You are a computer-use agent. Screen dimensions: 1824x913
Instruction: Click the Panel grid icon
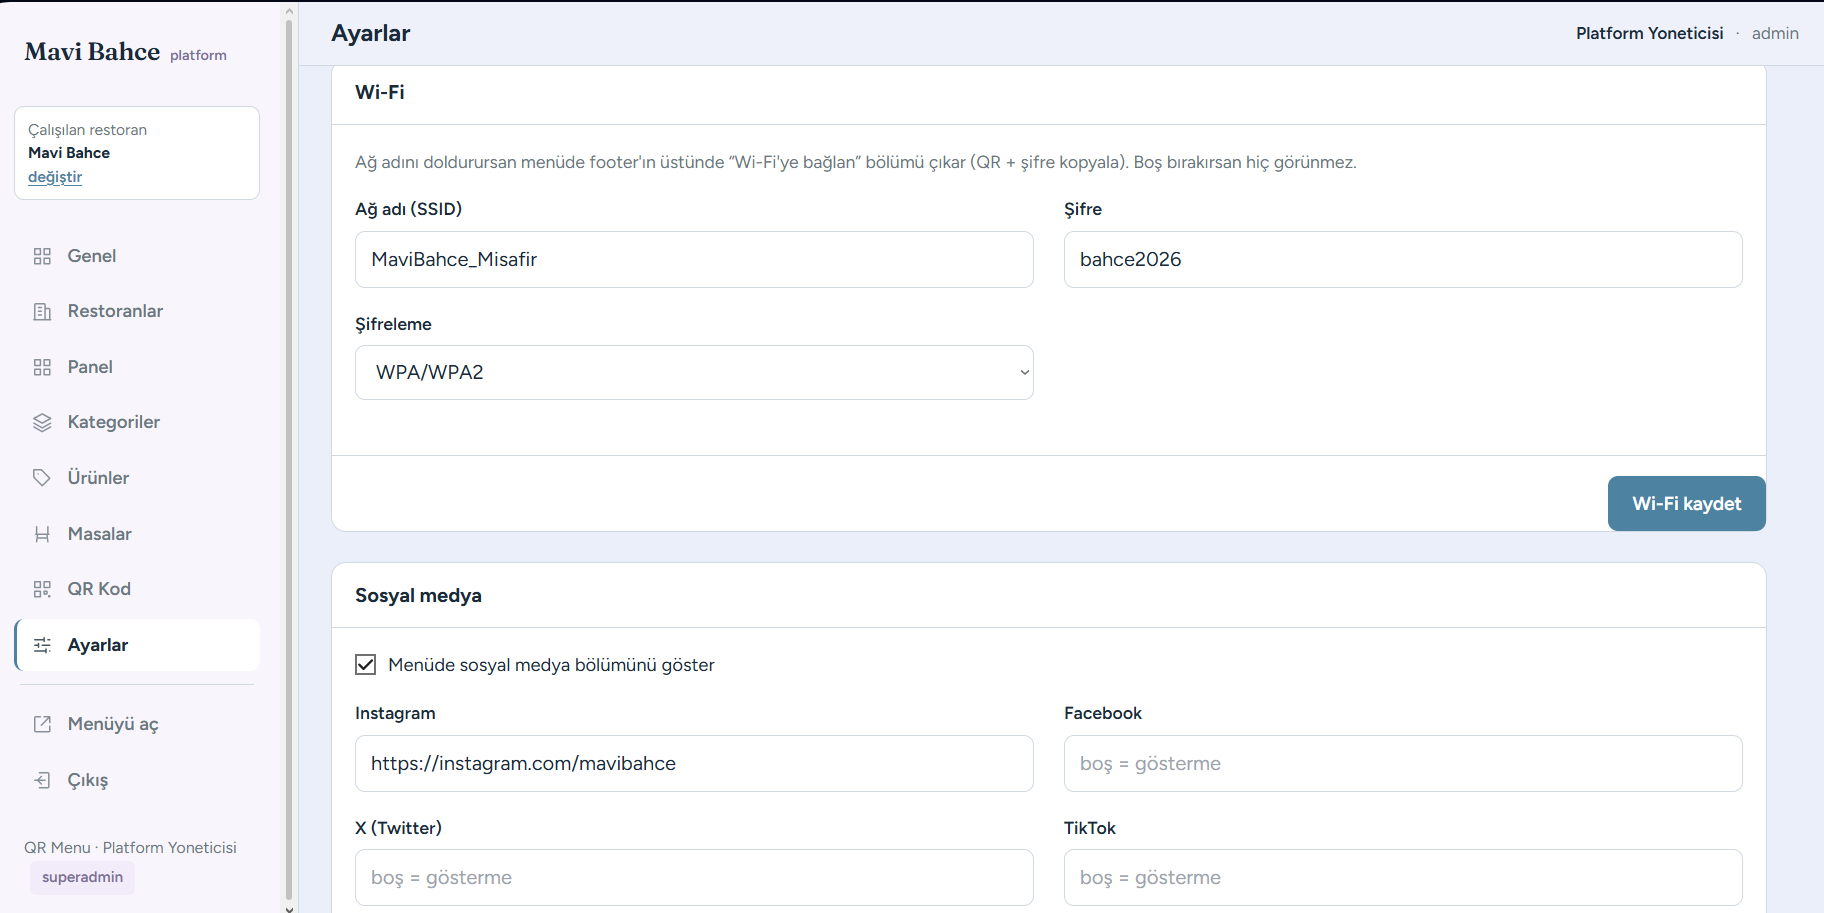tap(42, 367)
